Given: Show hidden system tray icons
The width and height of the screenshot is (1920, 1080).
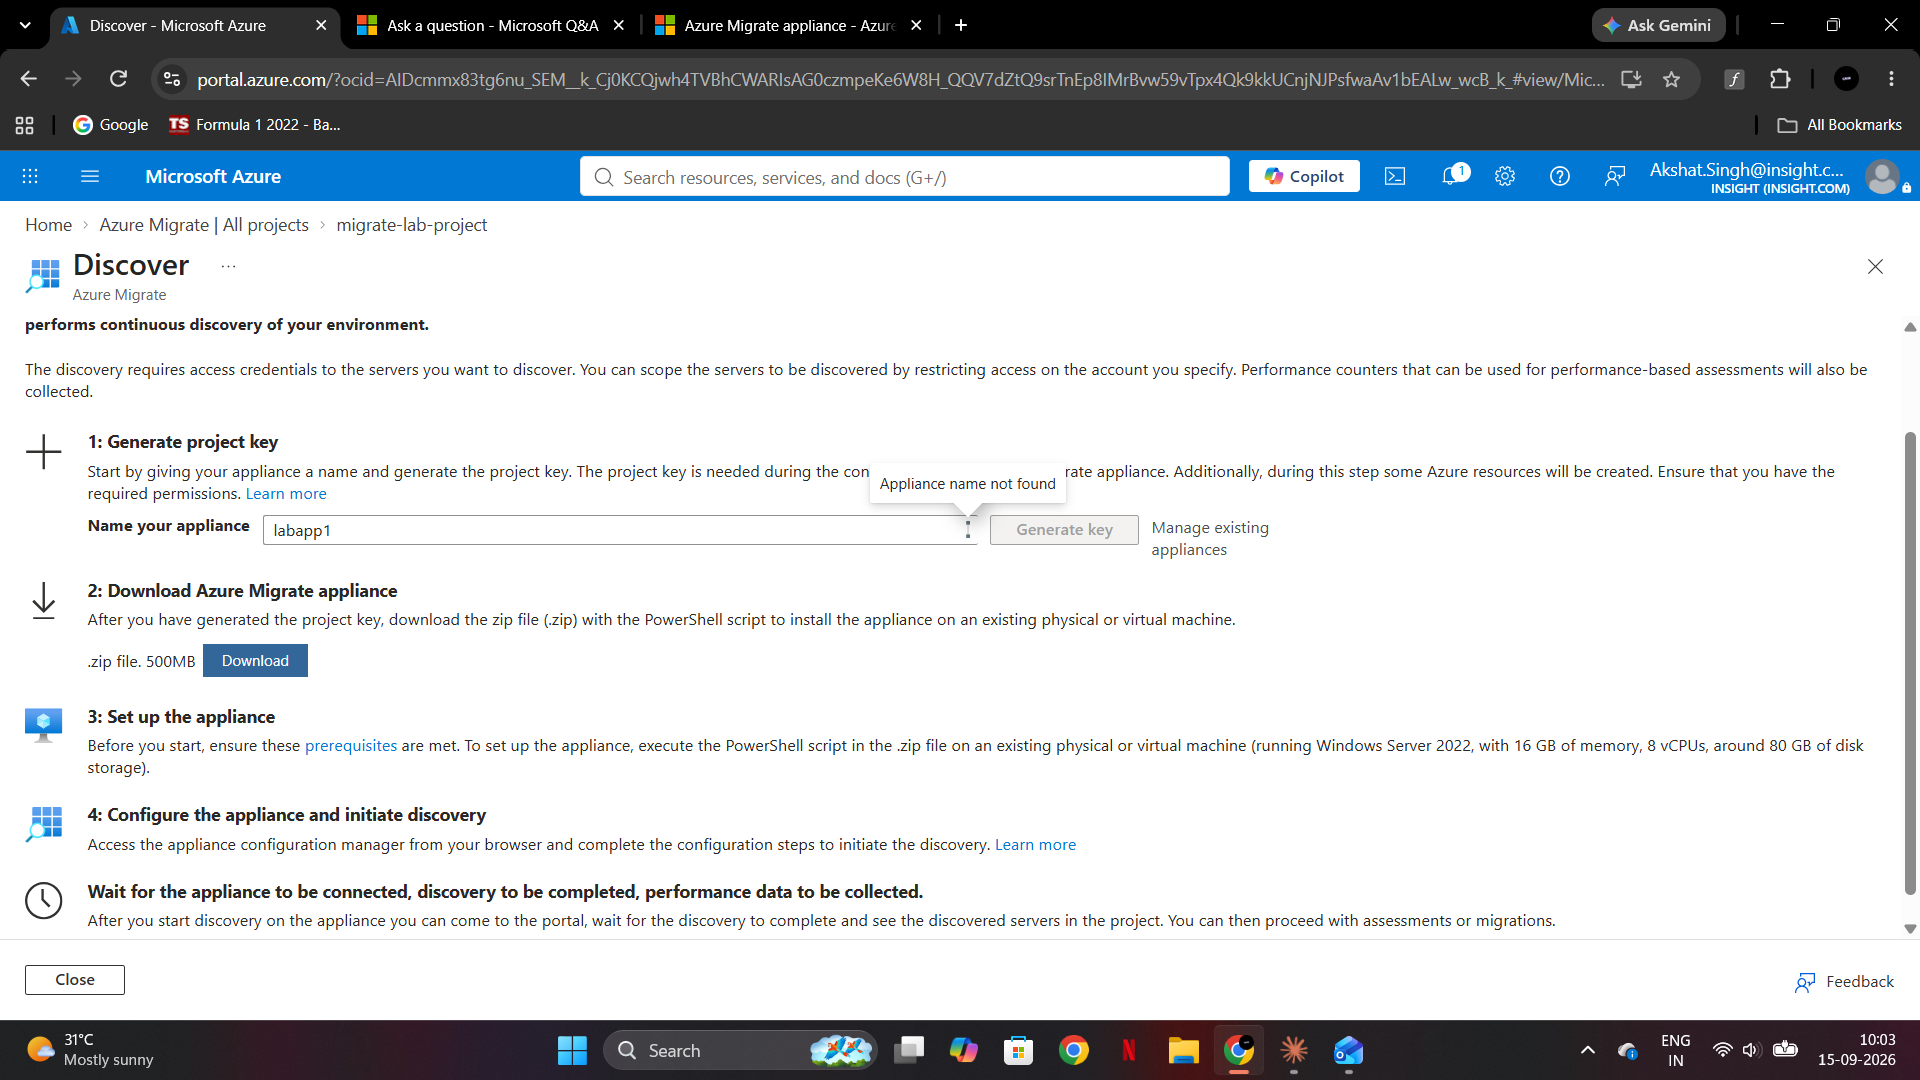Looking at the screenshot, I should coord(1587,1051).
